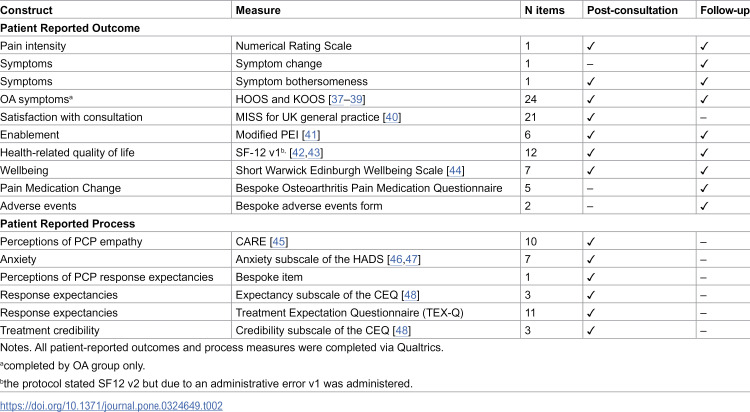Viewport: 750px width, 412px height.
Task: Open reference 46 for HADS anxiety subscale
Action: 396,259
